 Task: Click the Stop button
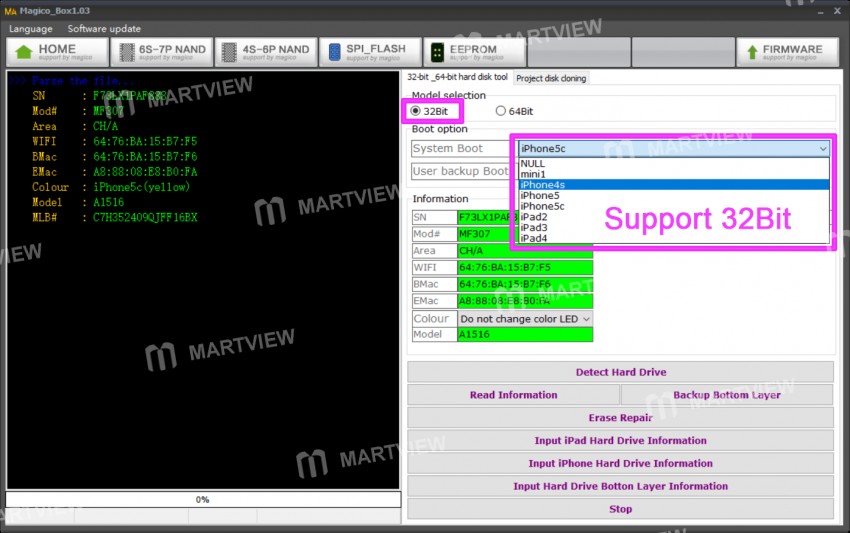(620, 509)
